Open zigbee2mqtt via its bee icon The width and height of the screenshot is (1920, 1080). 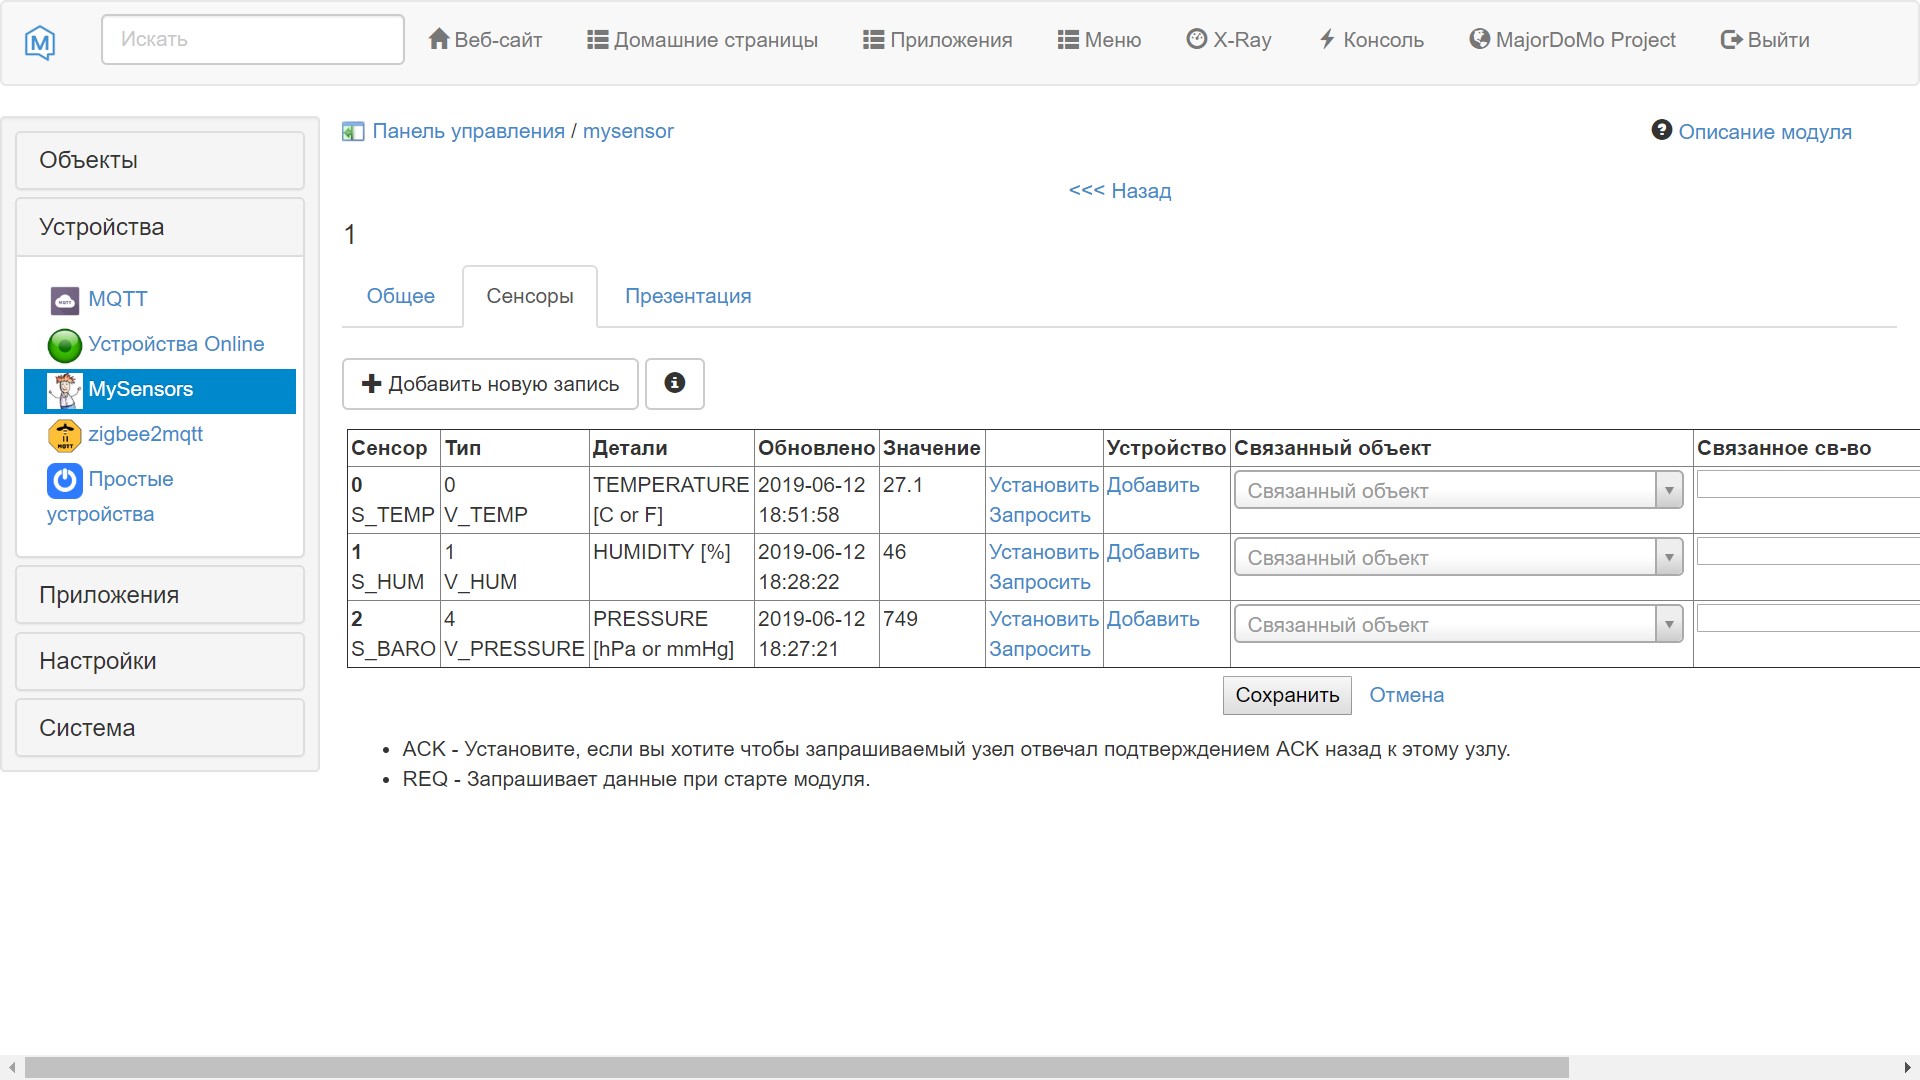click(65, 435)
